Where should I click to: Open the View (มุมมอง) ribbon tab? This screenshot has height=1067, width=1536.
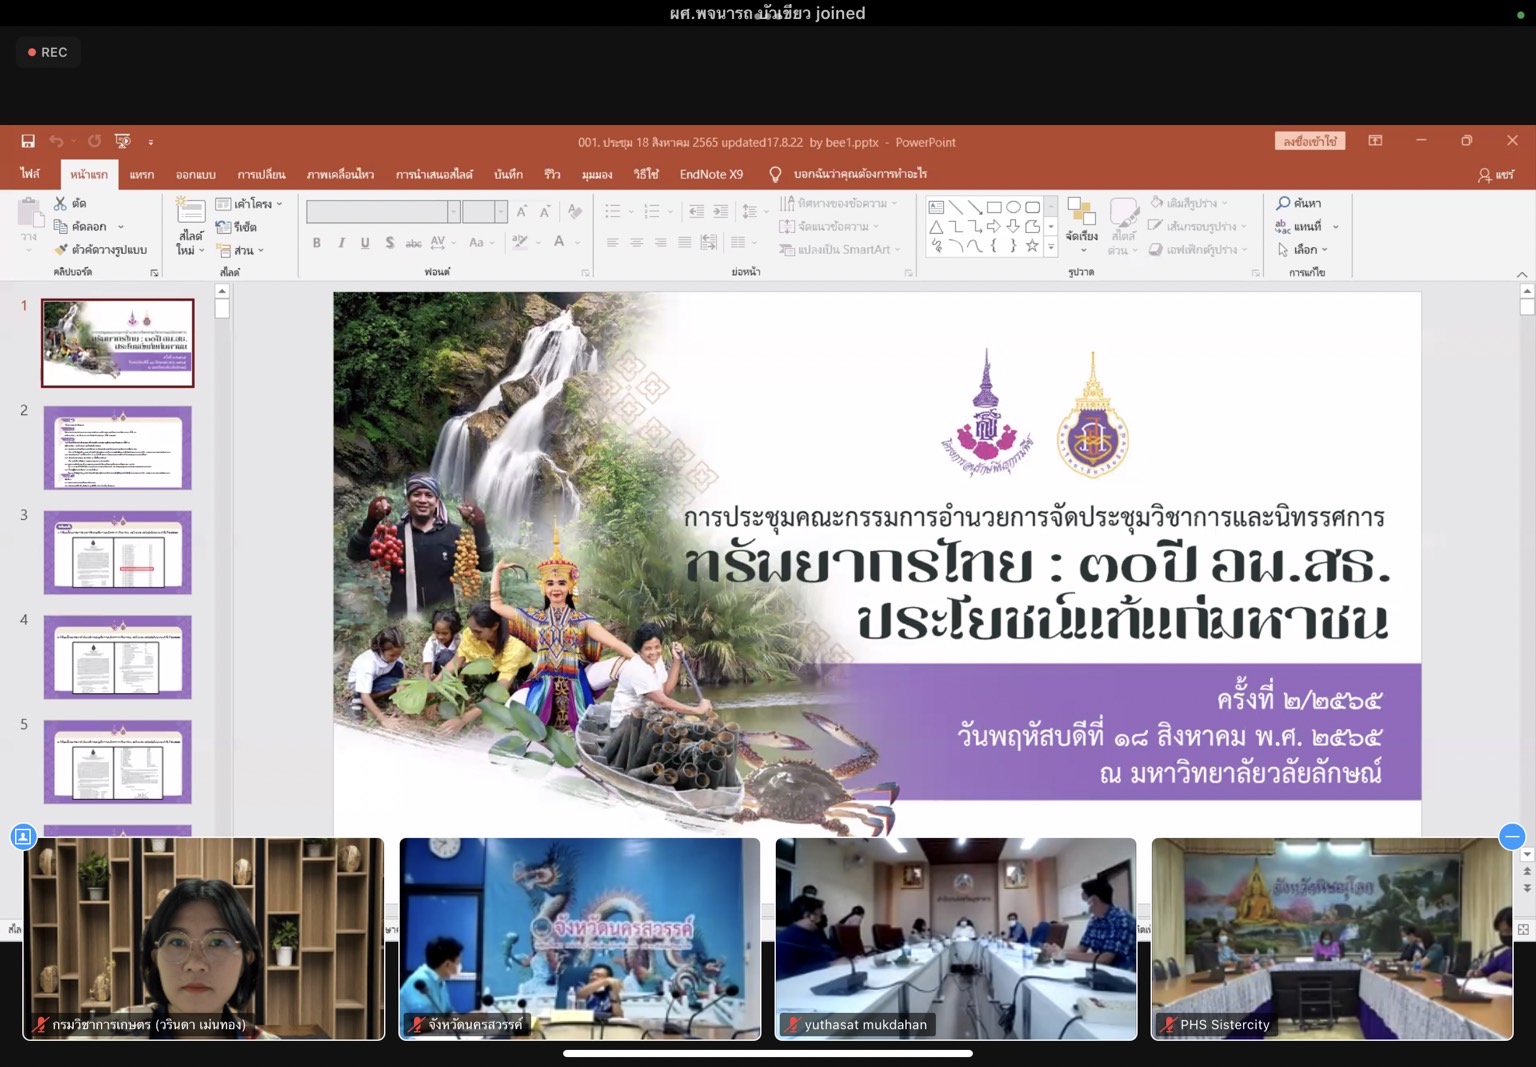[597, 174]
